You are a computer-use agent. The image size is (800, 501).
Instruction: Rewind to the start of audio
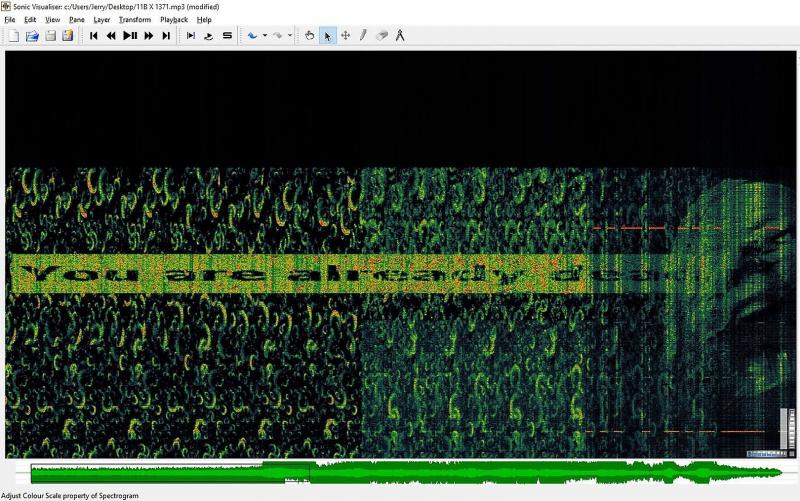pos(93,36)
